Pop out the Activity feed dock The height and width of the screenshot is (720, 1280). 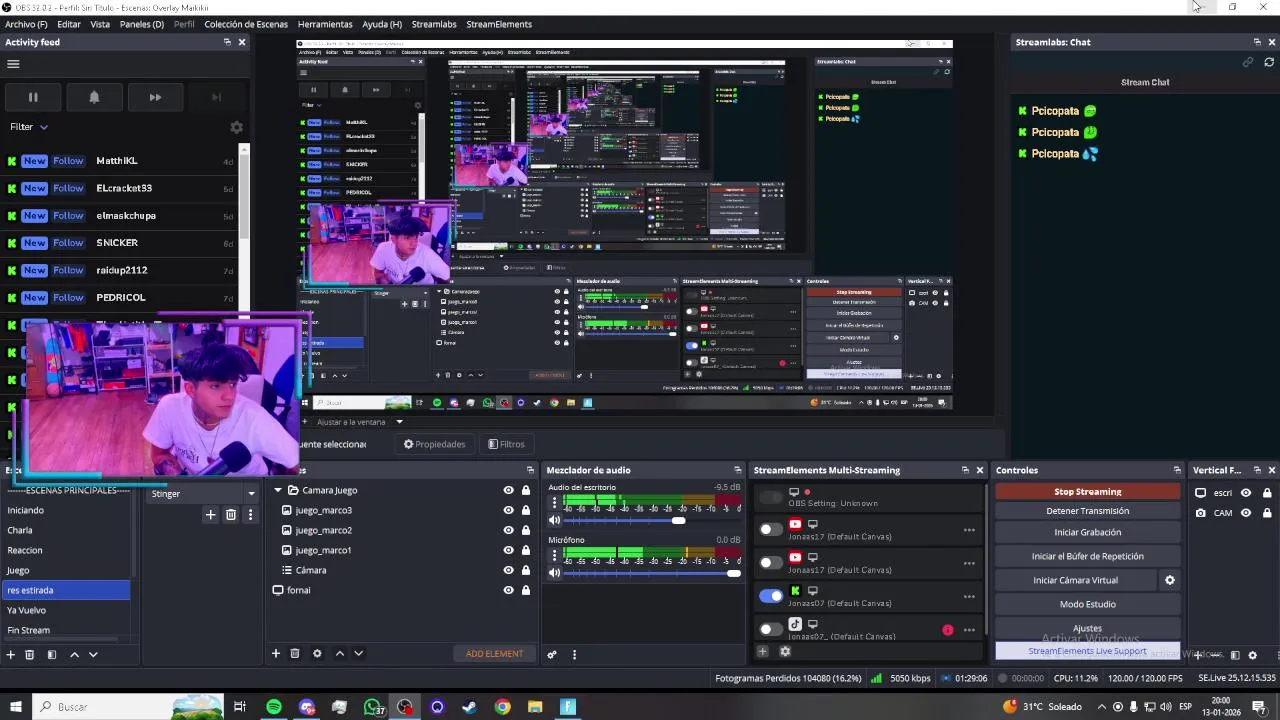pyautogui.click(x=227, y=42)
